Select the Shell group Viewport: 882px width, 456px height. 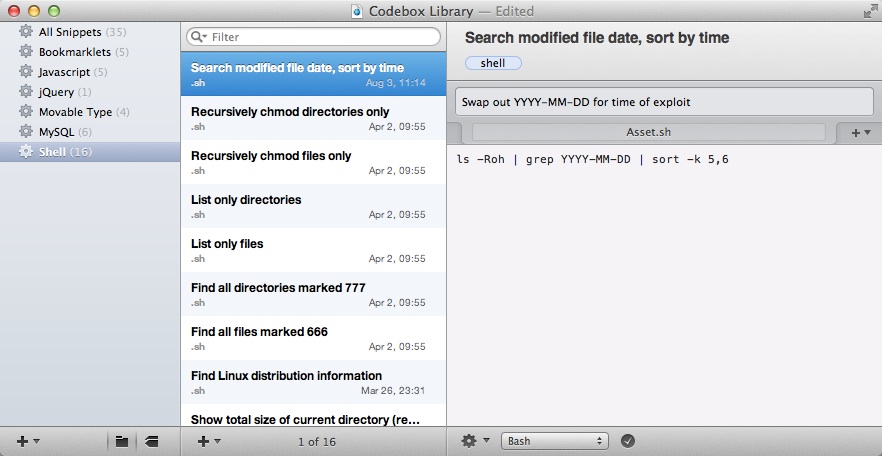pos(90,152)
